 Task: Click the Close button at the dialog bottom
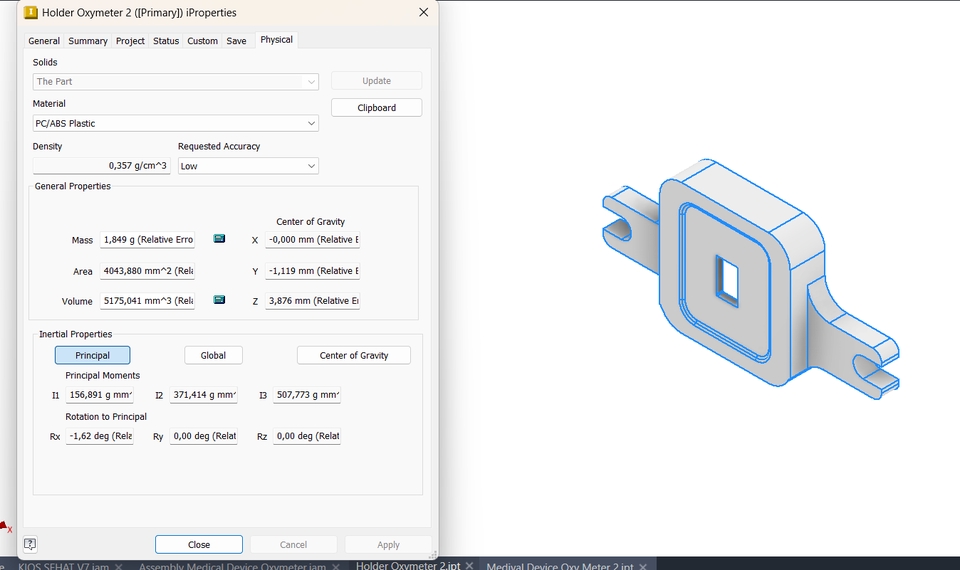pos(199,544)
